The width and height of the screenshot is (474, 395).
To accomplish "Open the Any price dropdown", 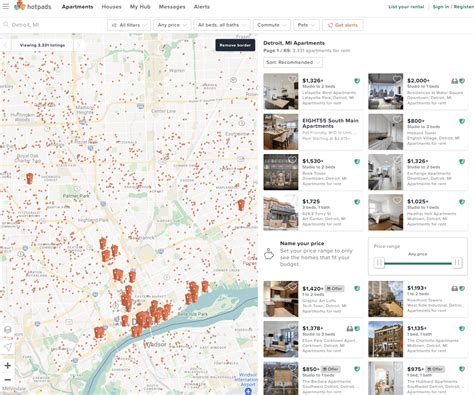I will tap(172, 25).
